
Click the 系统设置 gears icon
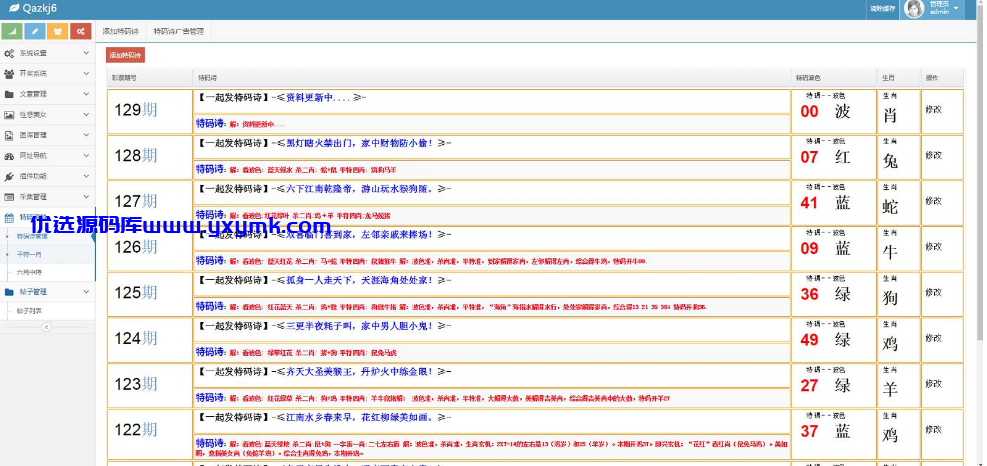coord(9,54)
